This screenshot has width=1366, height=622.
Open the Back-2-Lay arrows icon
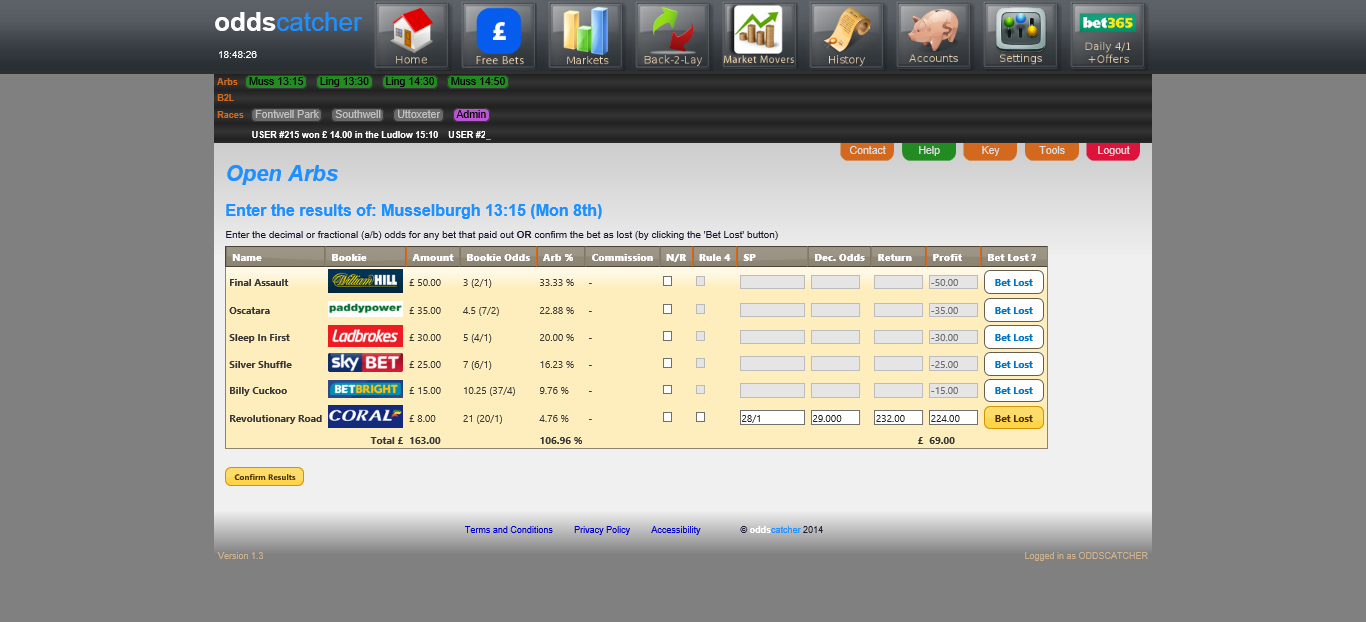673,36
